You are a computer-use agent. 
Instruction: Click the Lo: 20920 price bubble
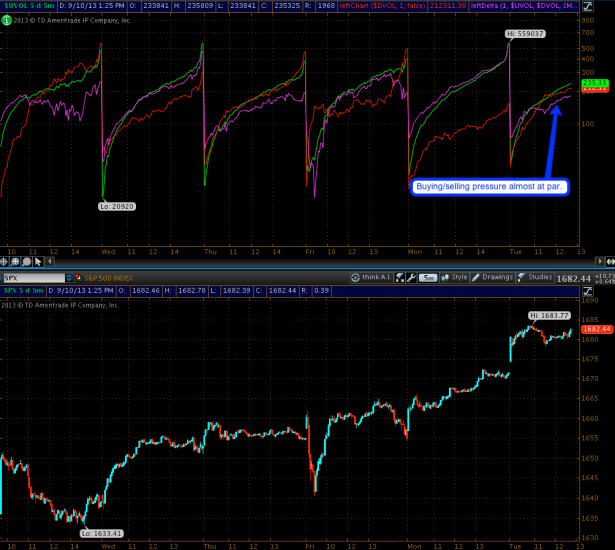pos(117,206)
